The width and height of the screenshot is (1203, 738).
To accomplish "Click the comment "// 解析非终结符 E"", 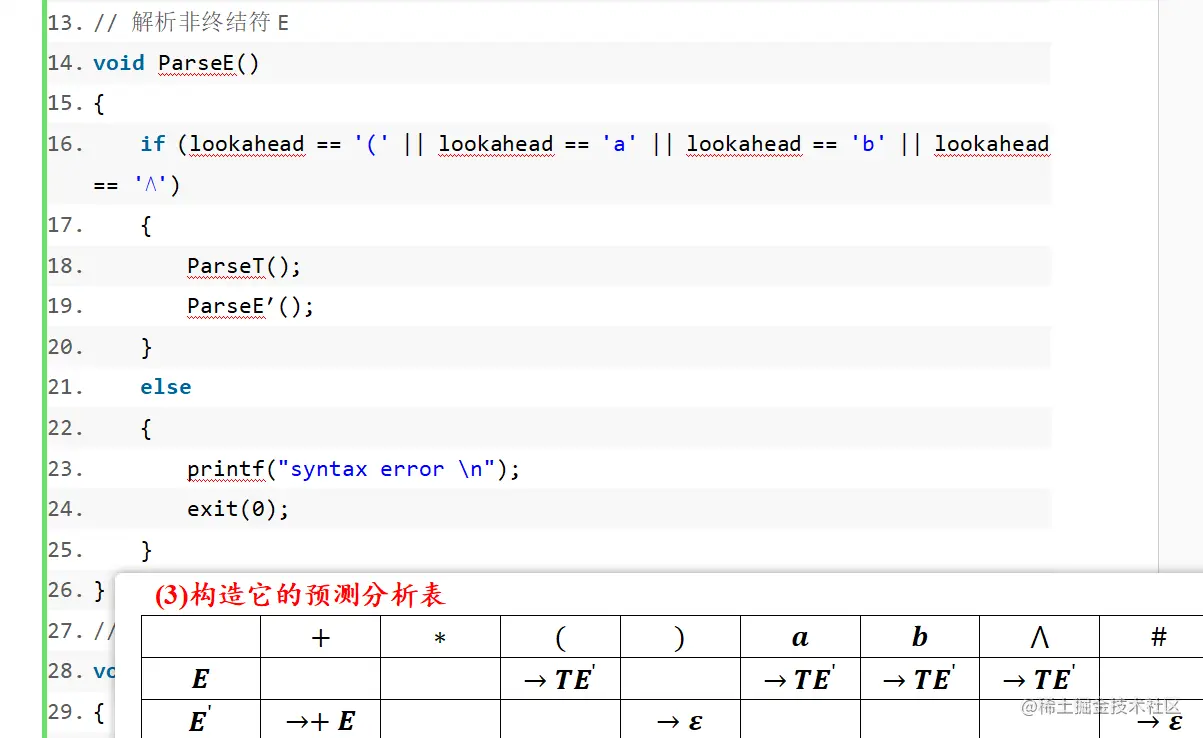I will click(x=191, y=22).
